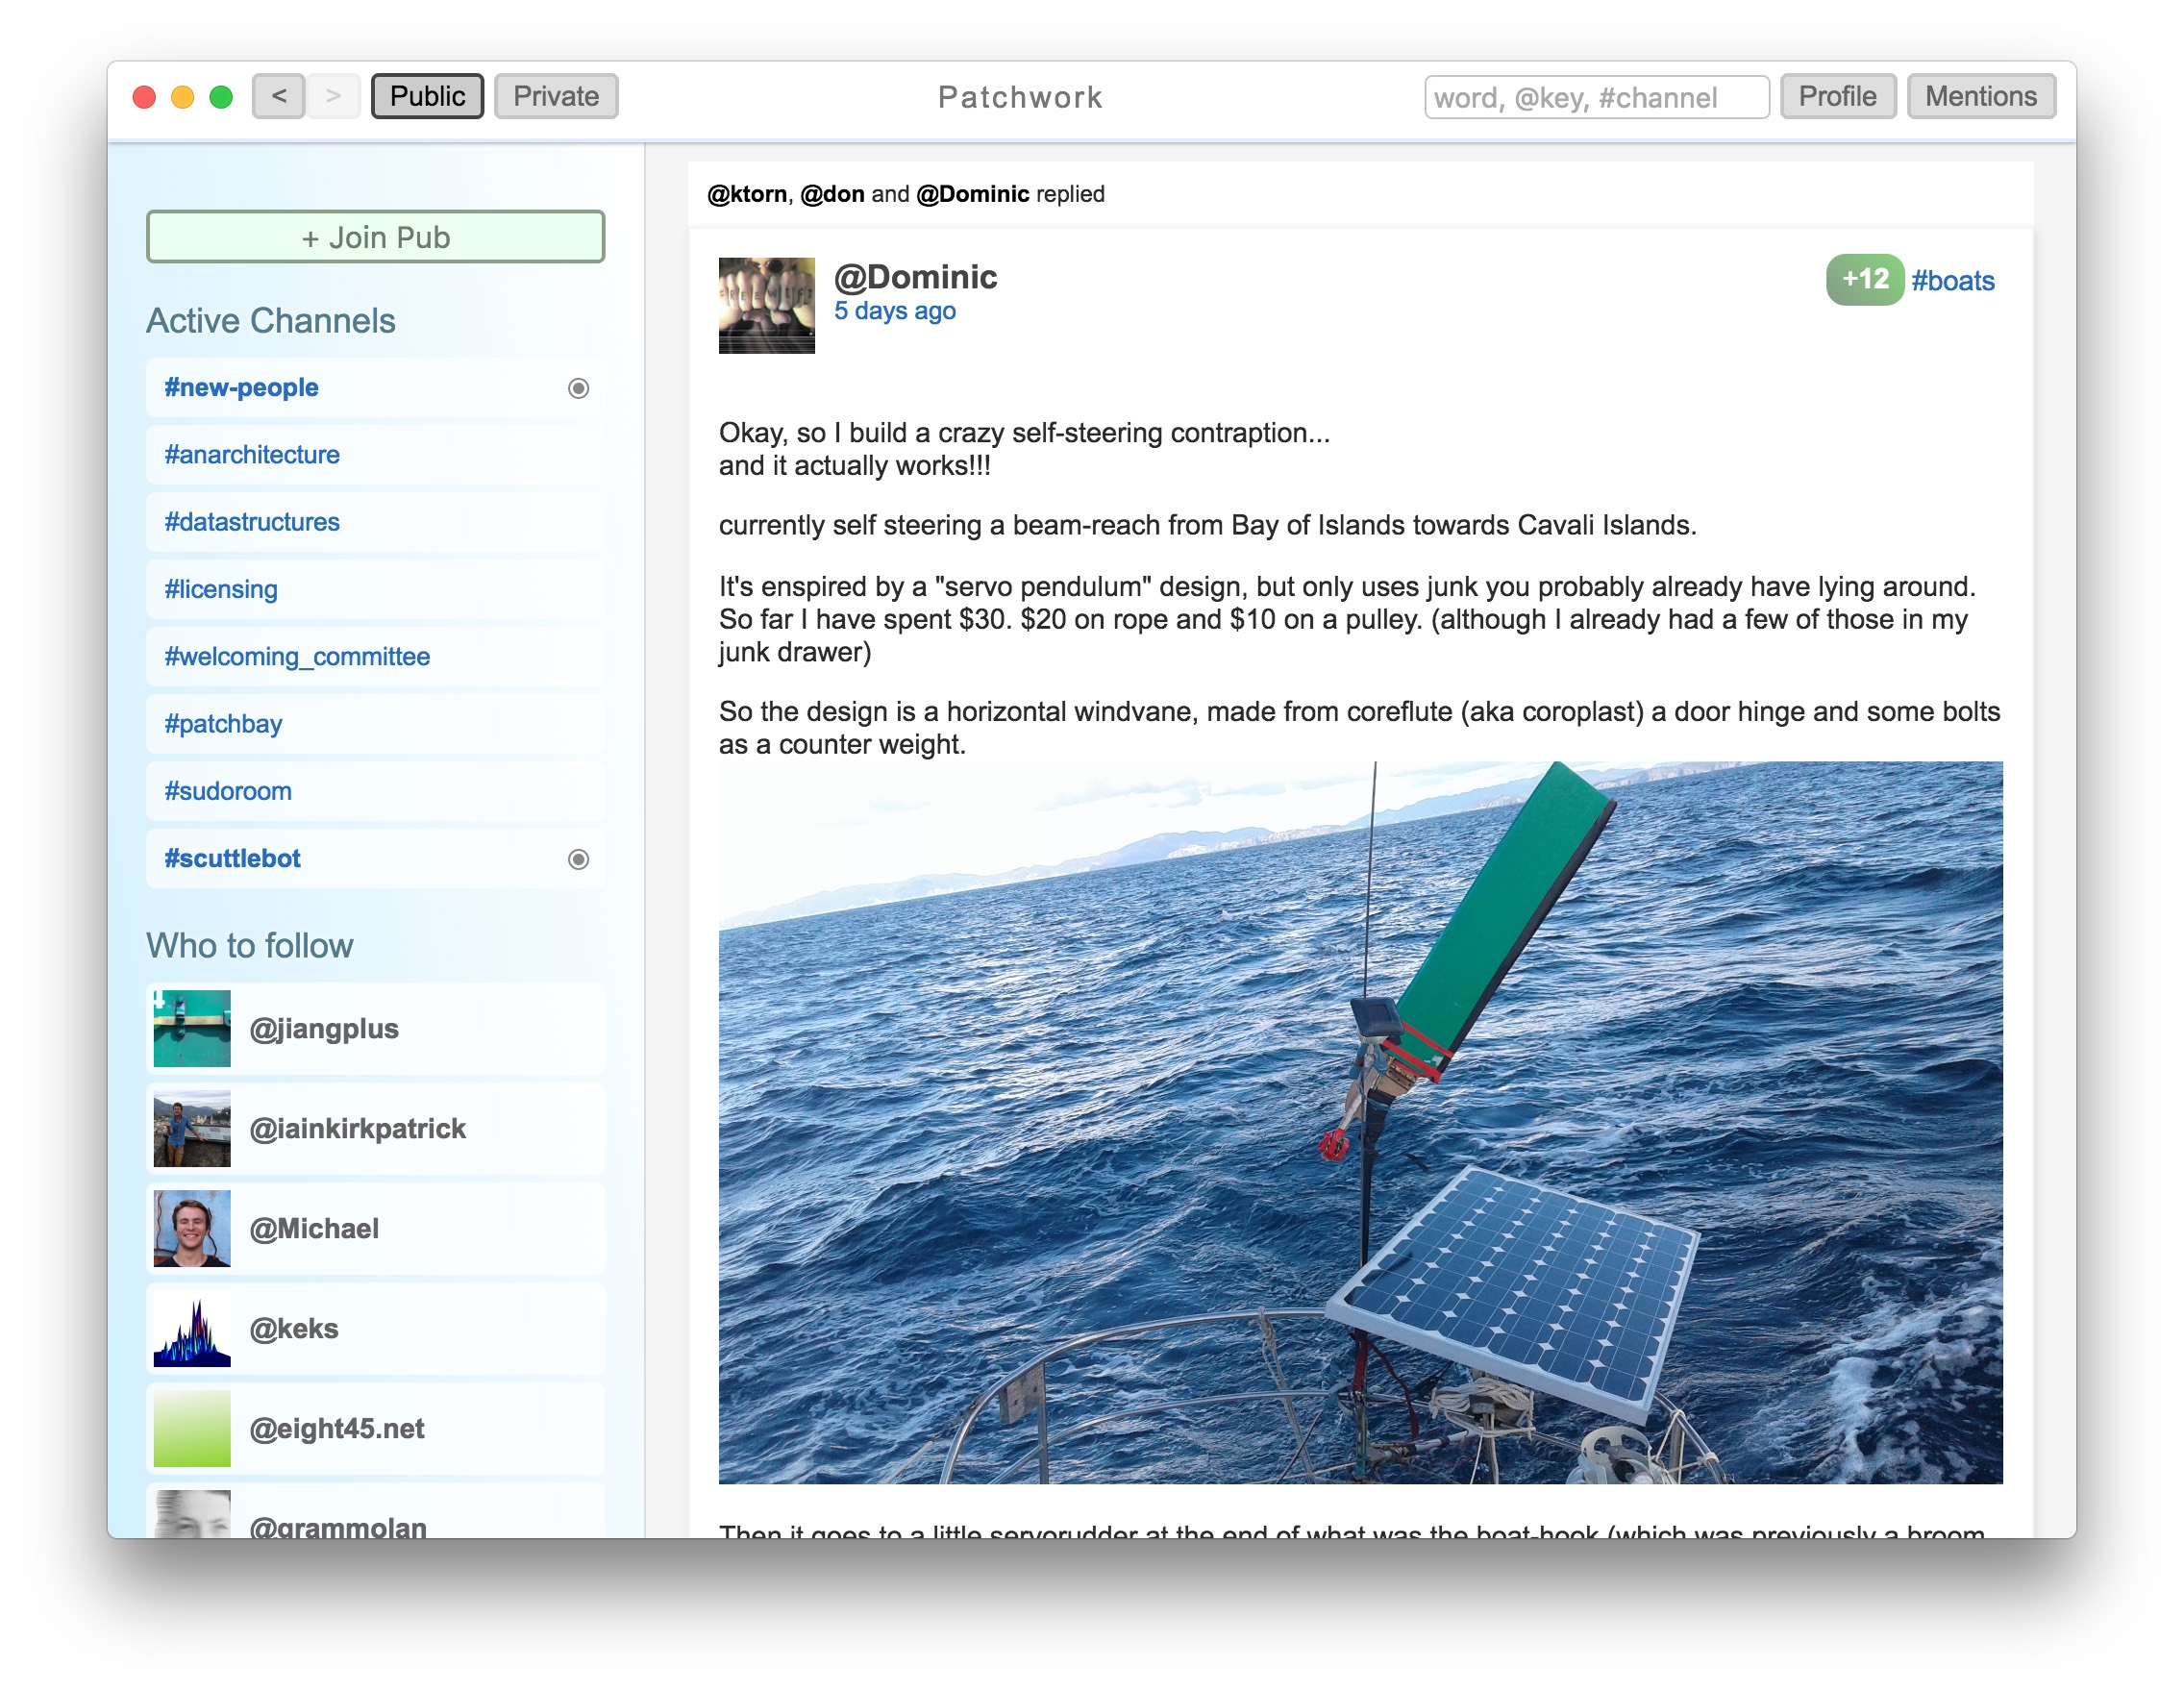Click the back navigation arrow icon
This screenshot has width=2184, height=1692.
coord(282,94)
